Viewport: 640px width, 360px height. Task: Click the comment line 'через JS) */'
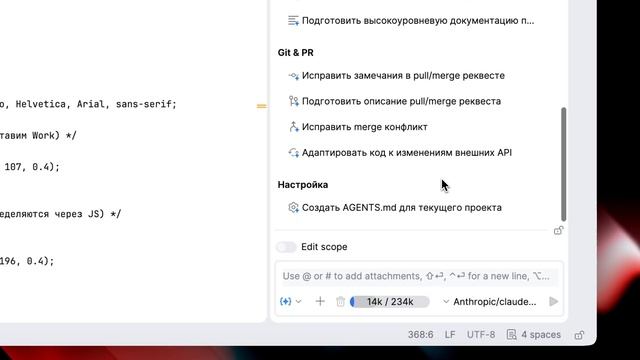(x=60, y=214)
